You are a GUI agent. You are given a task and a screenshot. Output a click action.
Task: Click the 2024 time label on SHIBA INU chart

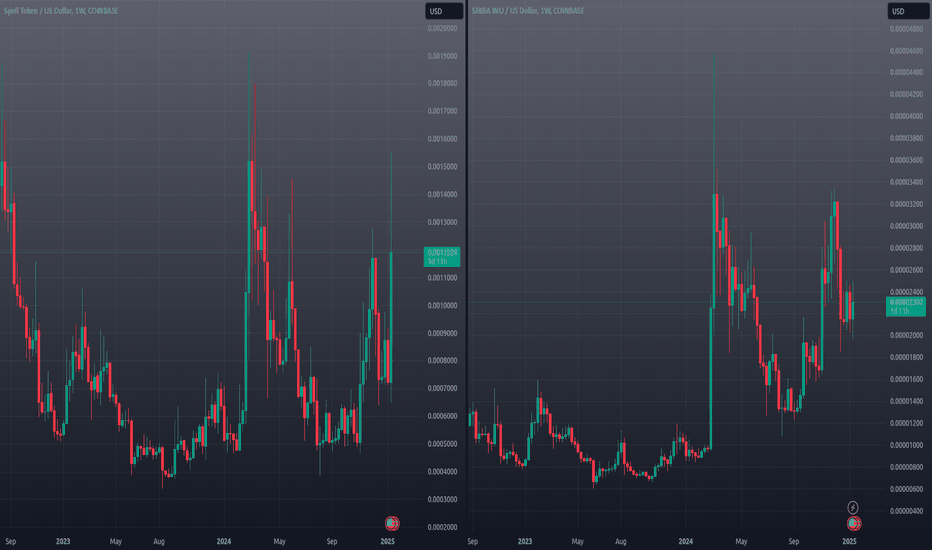click(x=686, y=541)
